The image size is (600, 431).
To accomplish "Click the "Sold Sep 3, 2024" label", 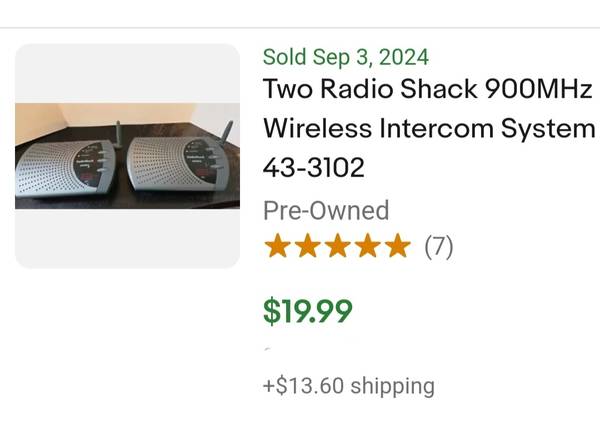I will point(345,57).
